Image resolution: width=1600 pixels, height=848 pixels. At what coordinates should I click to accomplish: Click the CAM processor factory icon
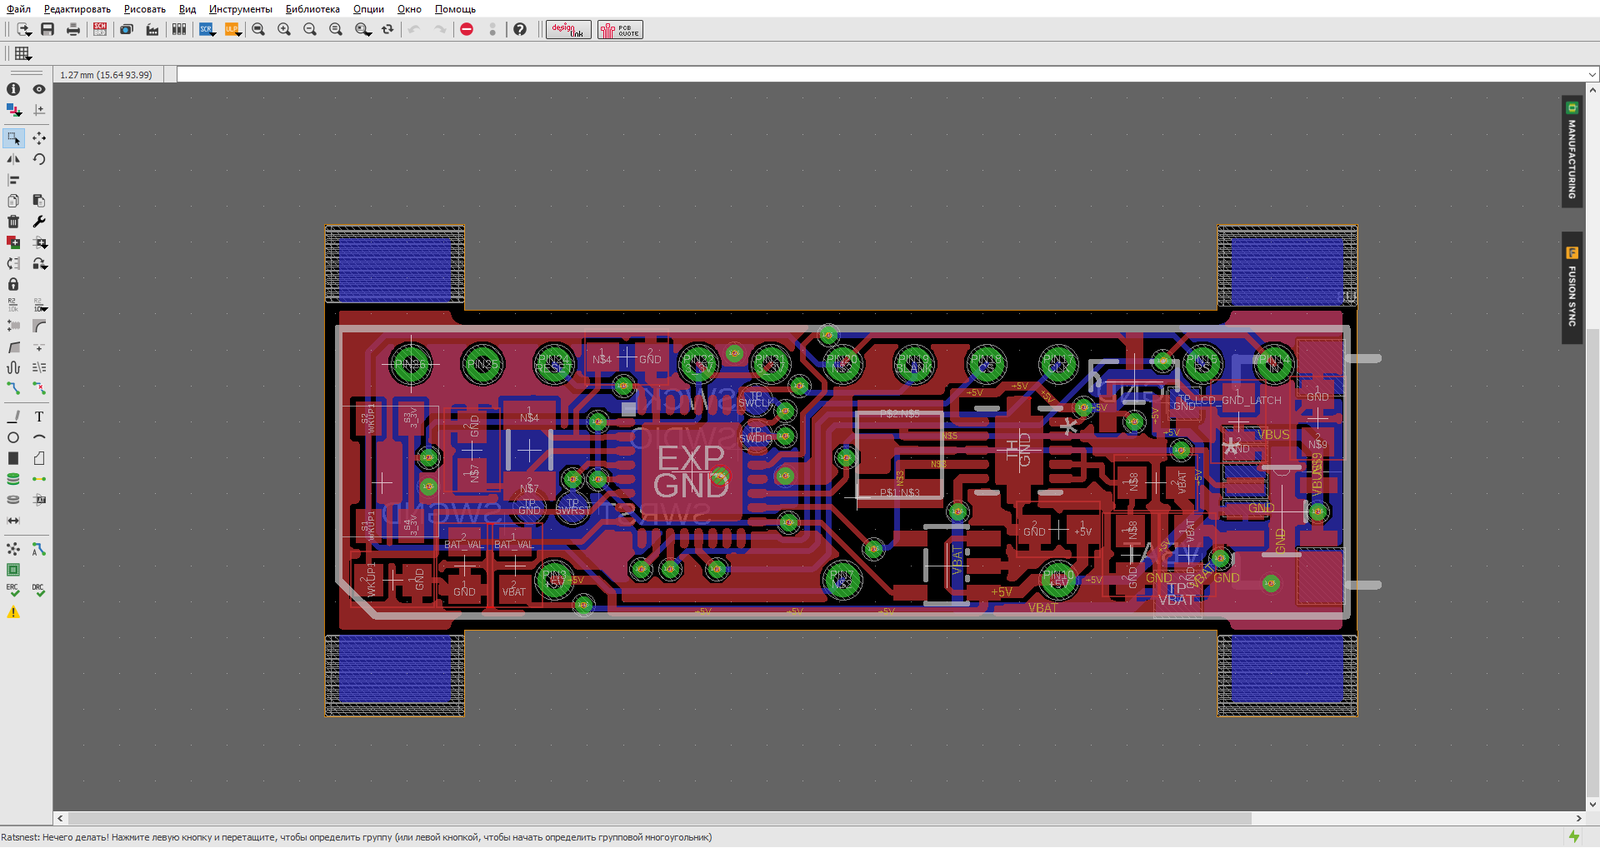click(x=152, y=29)
